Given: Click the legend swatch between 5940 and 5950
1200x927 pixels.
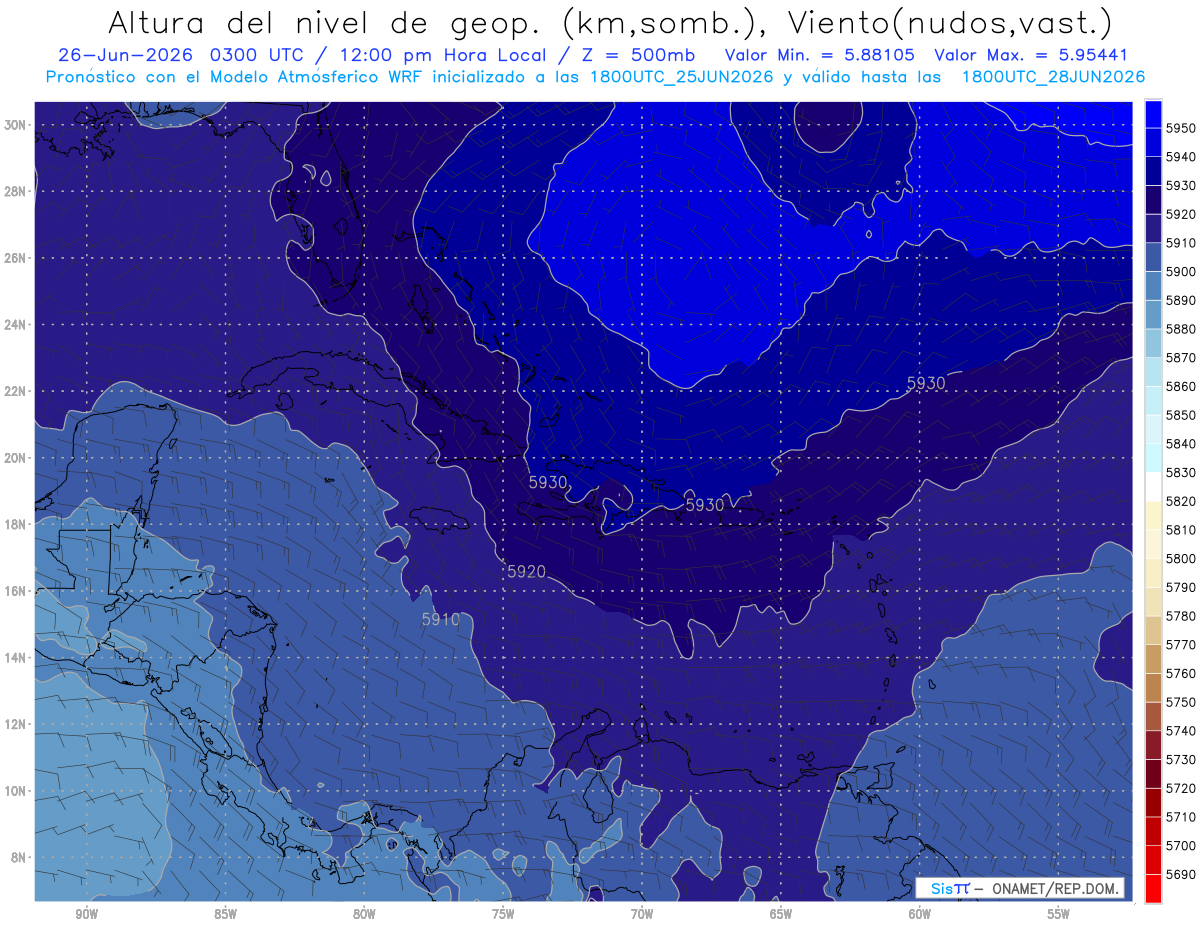Looking at the screenshot, I should tap(1153, 141).
